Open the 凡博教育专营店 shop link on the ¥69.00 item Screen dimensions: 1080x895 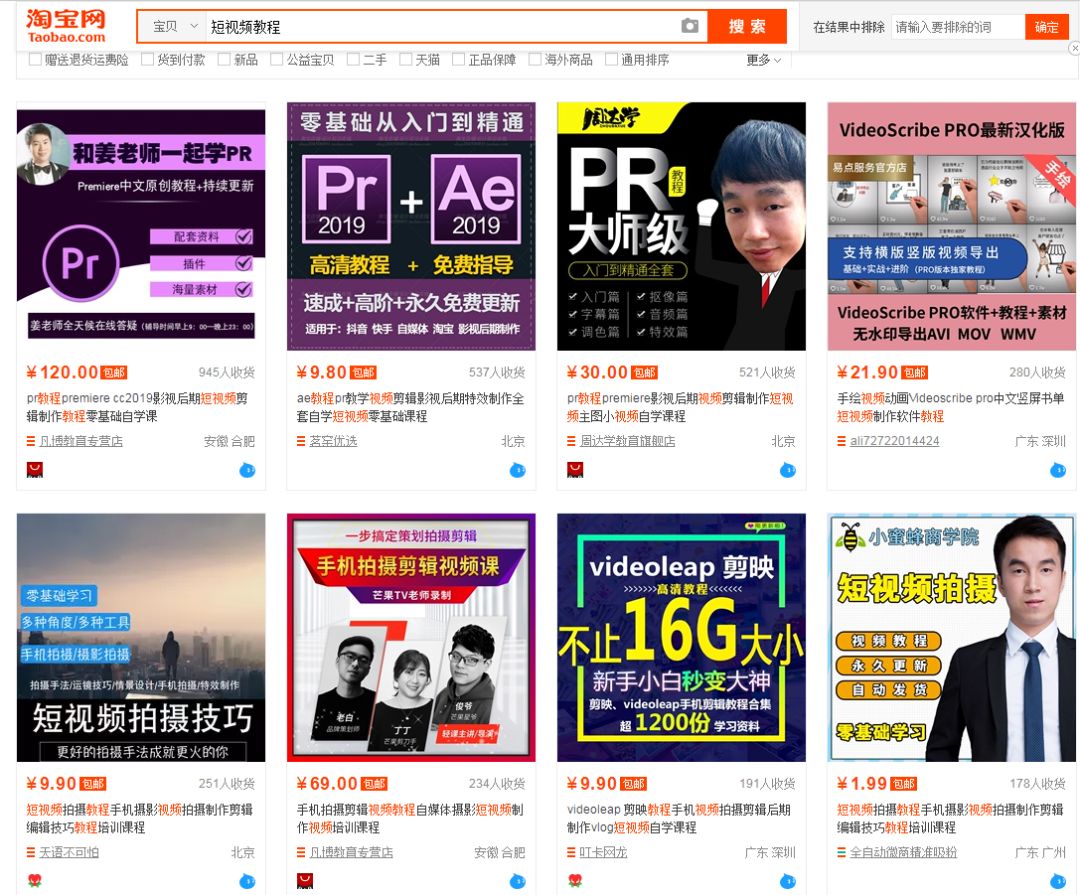(x=351, y=852)
